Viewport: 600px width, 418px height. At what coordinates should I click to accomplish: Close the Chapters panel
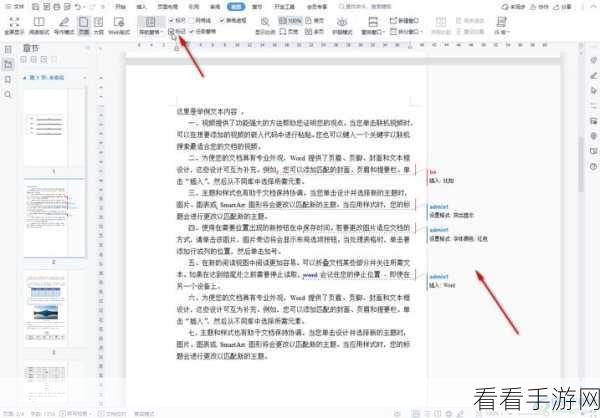tap(87, 48)
